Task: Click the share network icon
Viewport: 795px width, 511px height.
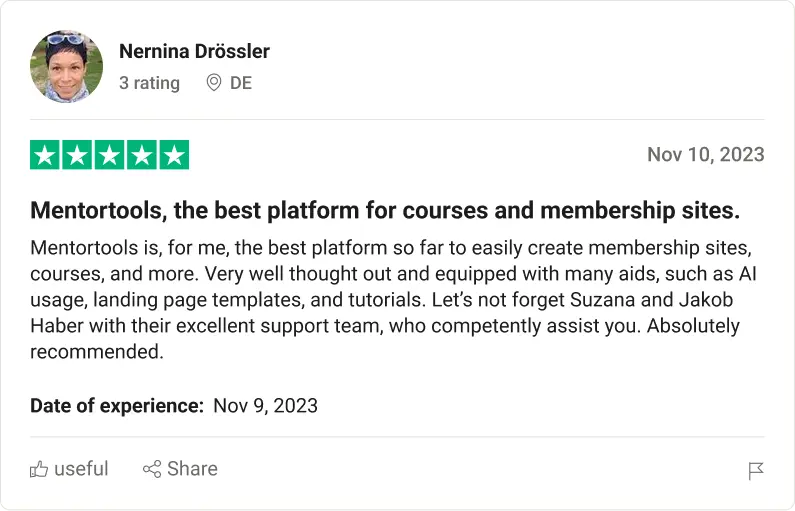Action: pos(152,469)
